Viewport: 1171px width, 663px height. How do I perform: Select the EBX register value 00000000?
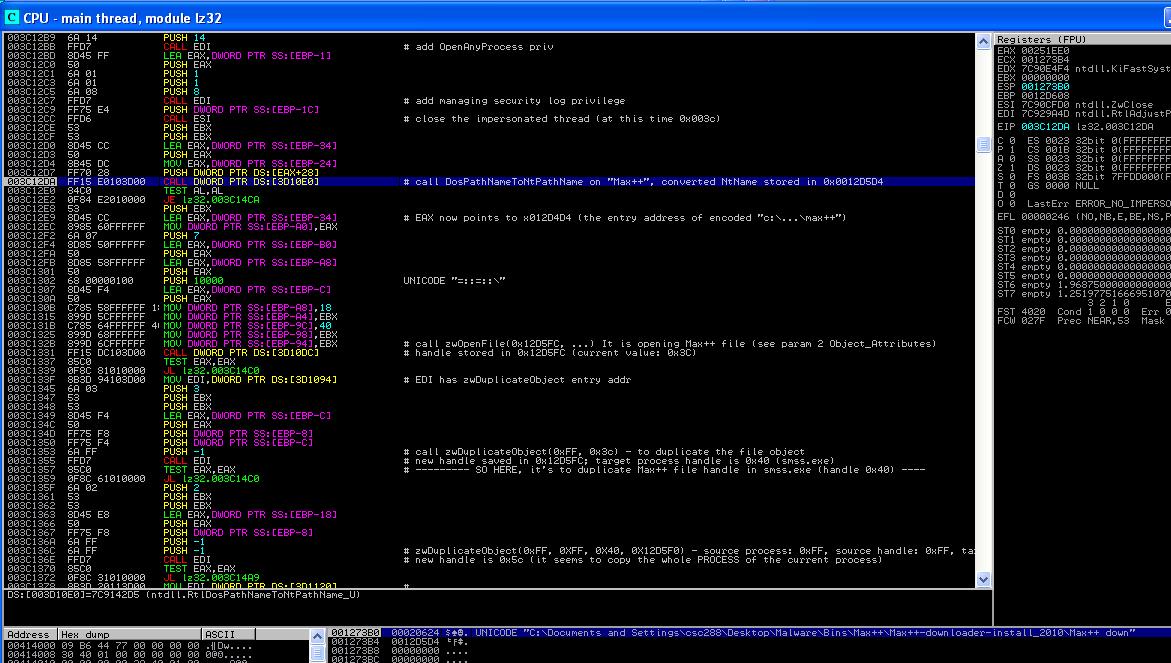pyautogui.click(x=1045, y=78)
